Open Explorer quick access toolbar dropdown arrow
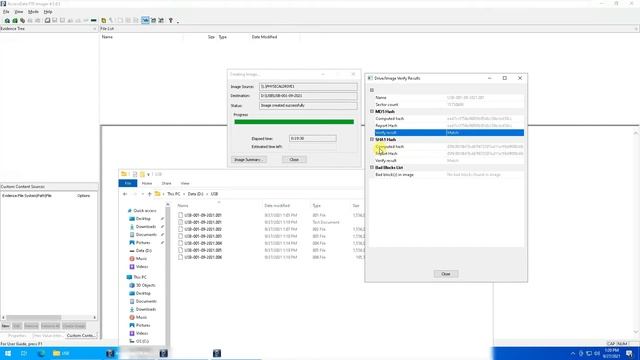This screenshot has width=640, height=360. coord(149,175)
